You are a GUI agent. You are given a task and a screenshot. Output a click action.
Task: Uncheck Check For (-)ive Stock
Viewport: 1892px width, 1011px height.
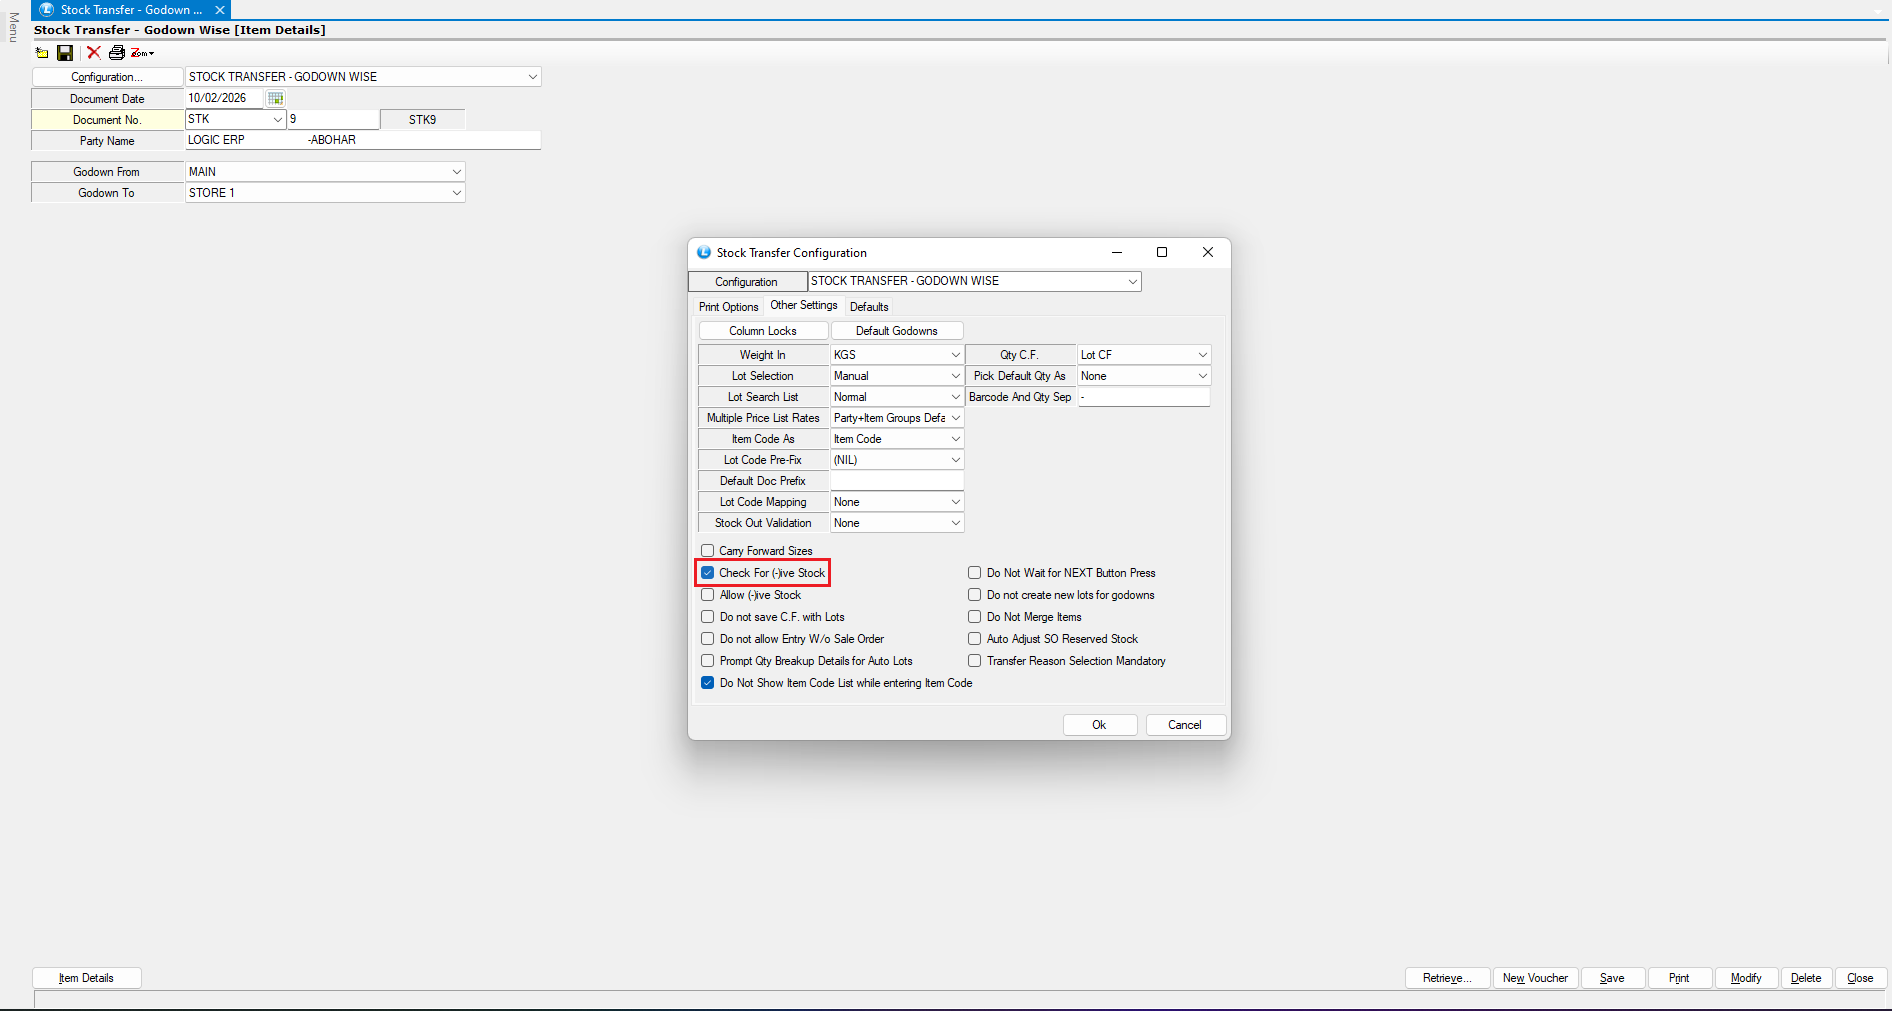[708, 573]
